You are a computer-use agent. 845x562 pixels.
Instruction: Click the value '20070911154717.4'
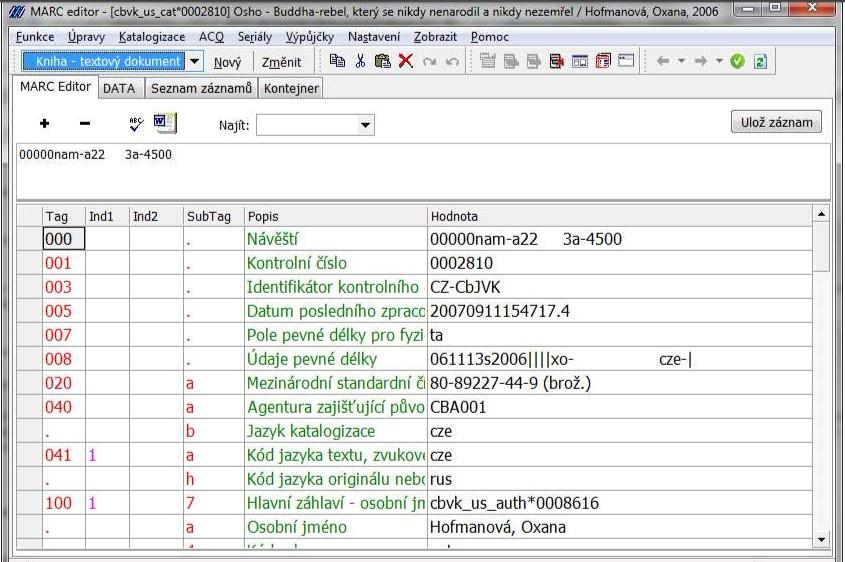(500, 311)
